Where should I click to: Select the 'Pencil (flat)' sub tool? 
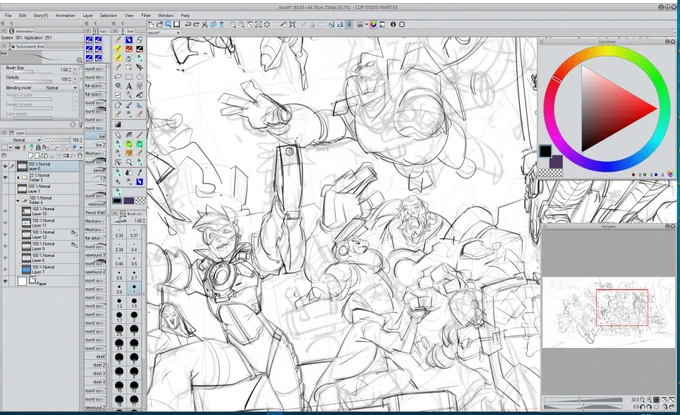click(x=95, y=212)
